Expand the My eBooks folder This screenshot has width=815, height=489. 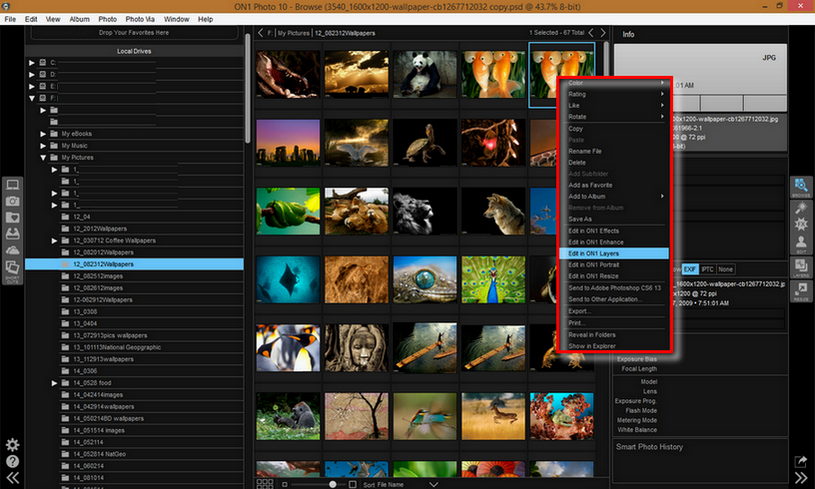[43, 134]
